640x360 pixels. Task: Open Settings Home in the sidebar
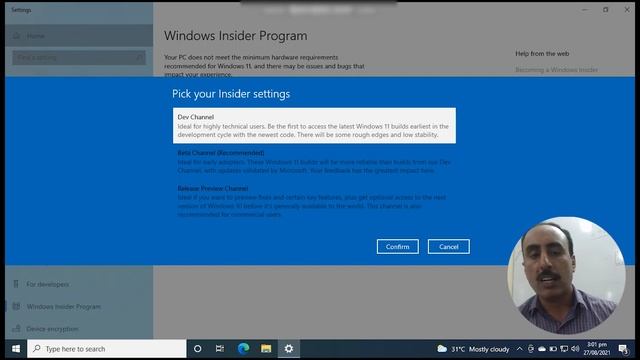coord(79,36)
